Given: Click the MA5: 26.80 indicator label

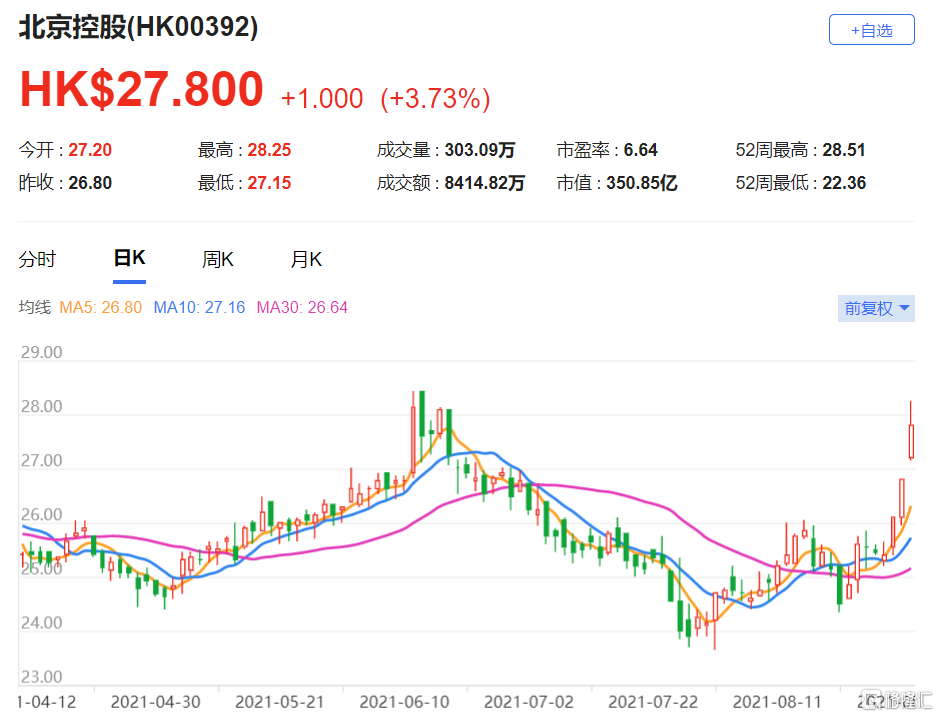Looking at the screenshot, I should [101, 308].
